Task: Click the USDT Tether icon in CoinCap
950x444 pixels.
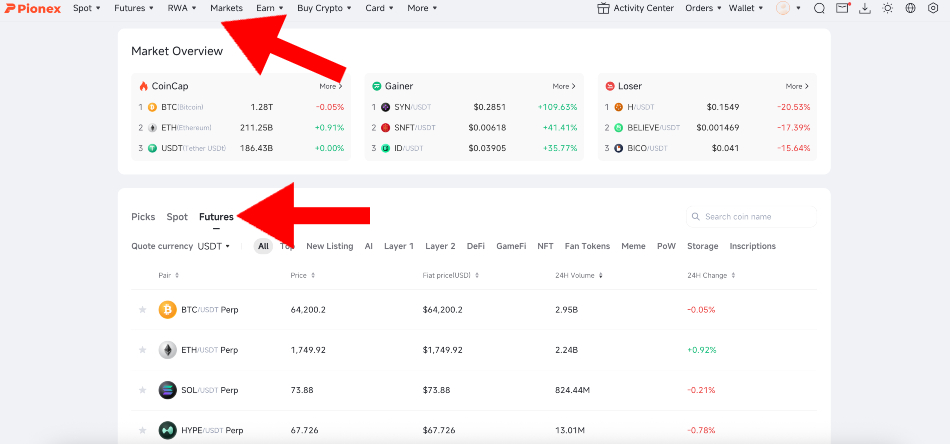Action: point(152,148)
